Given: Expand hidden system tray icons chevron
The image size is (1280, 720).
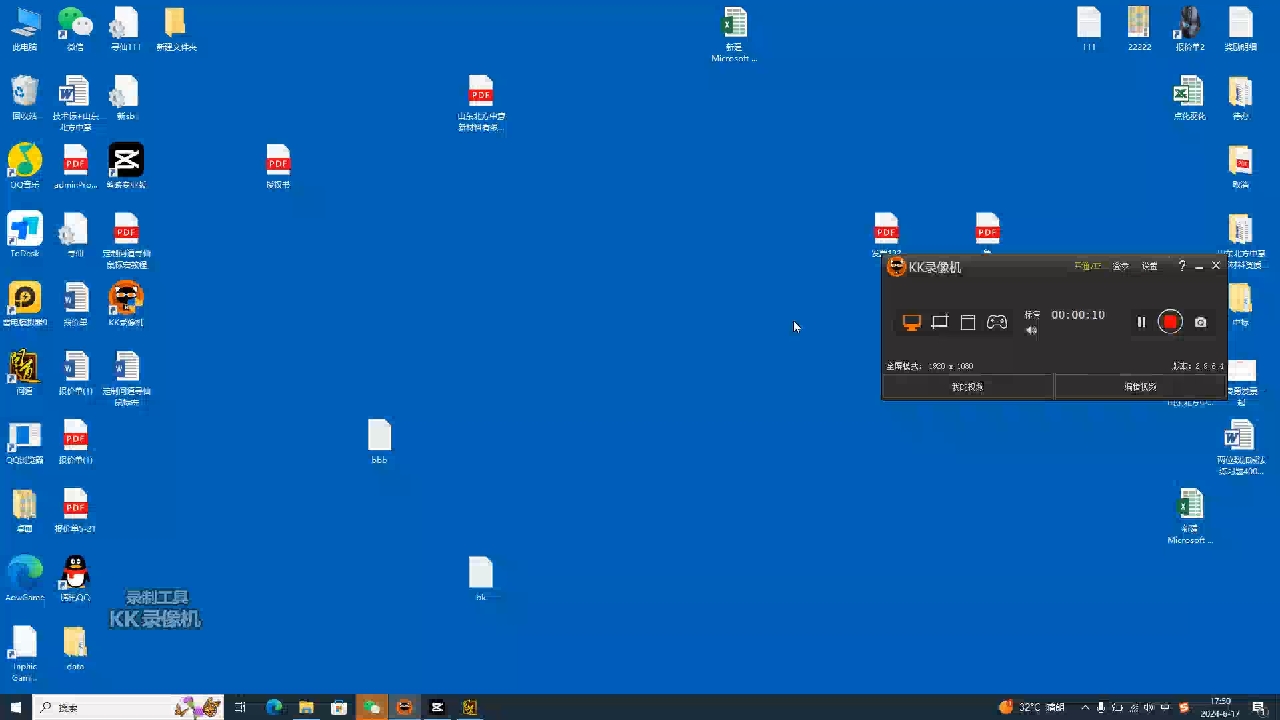Looking at the screenshot, I should click(1085, 707).
